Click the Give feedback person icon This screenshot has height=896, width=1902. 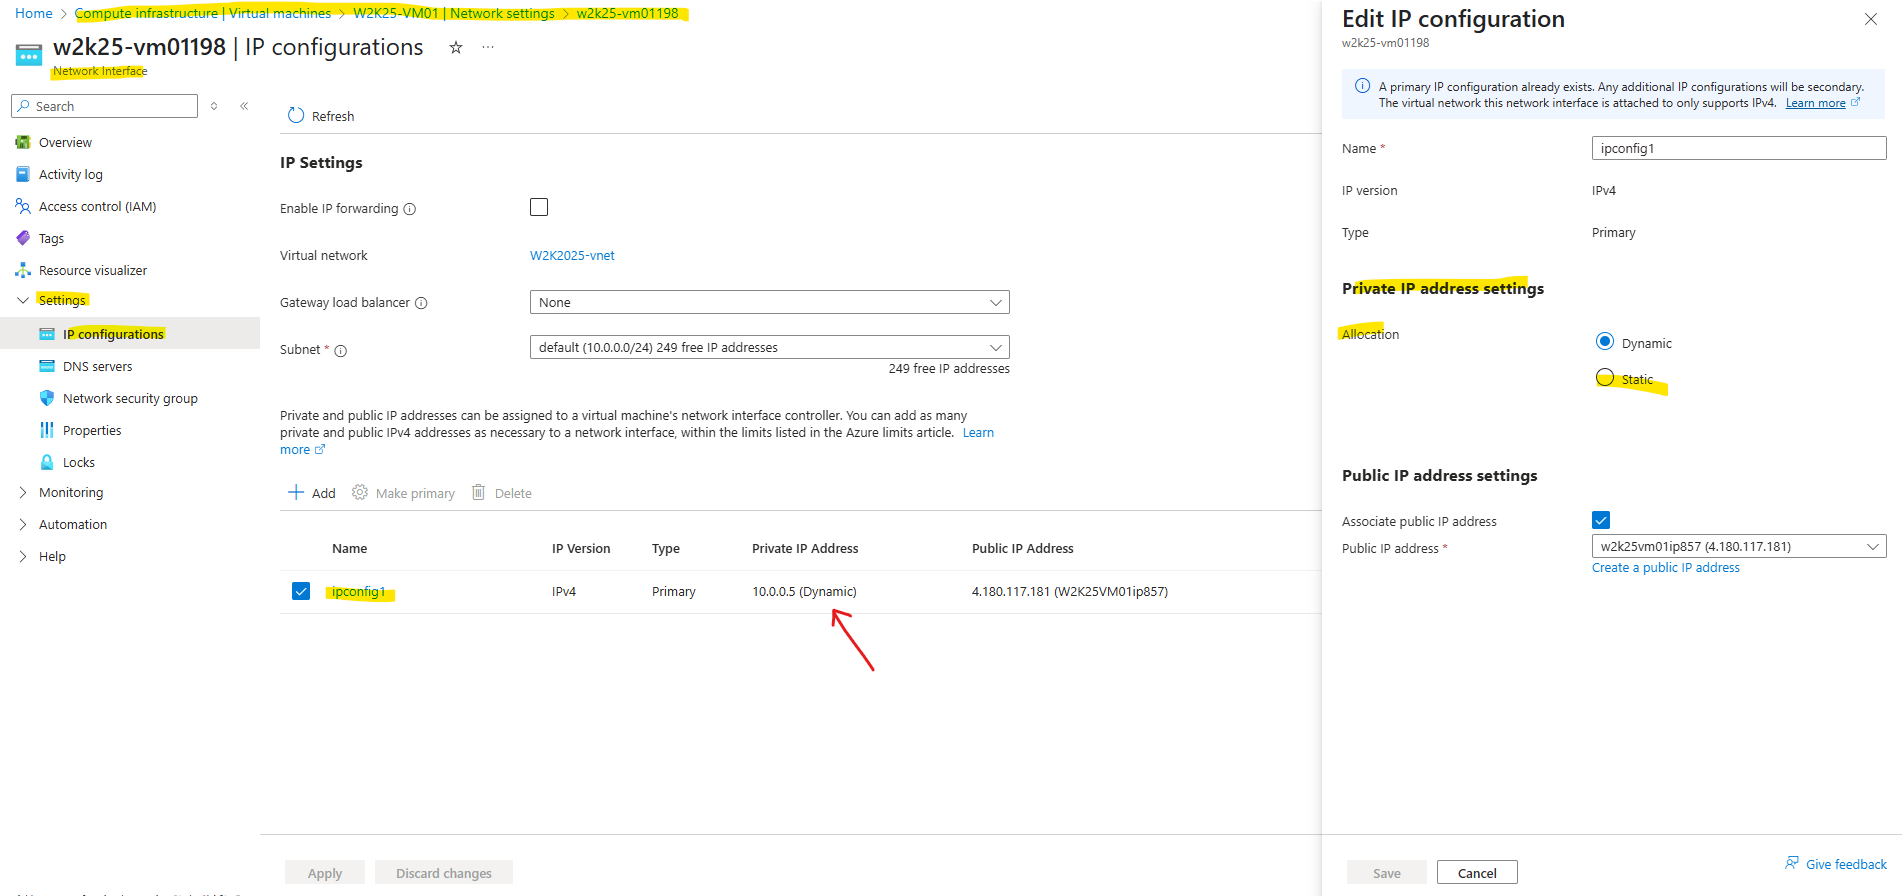tap(1792, 863)
